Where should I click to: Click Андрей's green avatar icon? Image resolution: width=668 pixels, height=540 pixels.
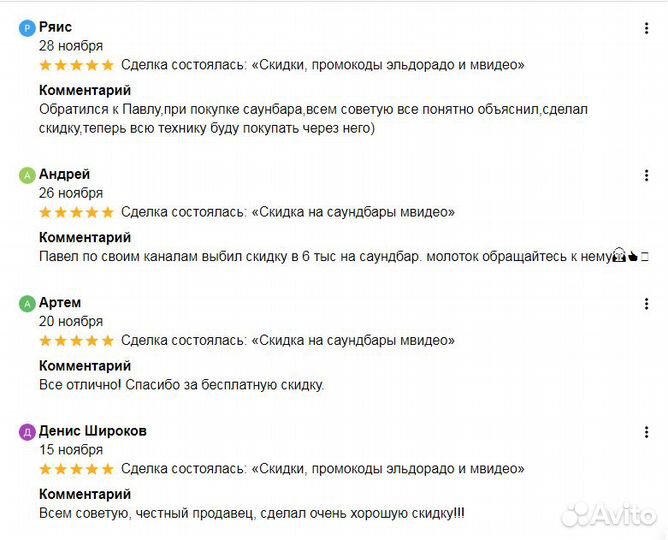27,175
